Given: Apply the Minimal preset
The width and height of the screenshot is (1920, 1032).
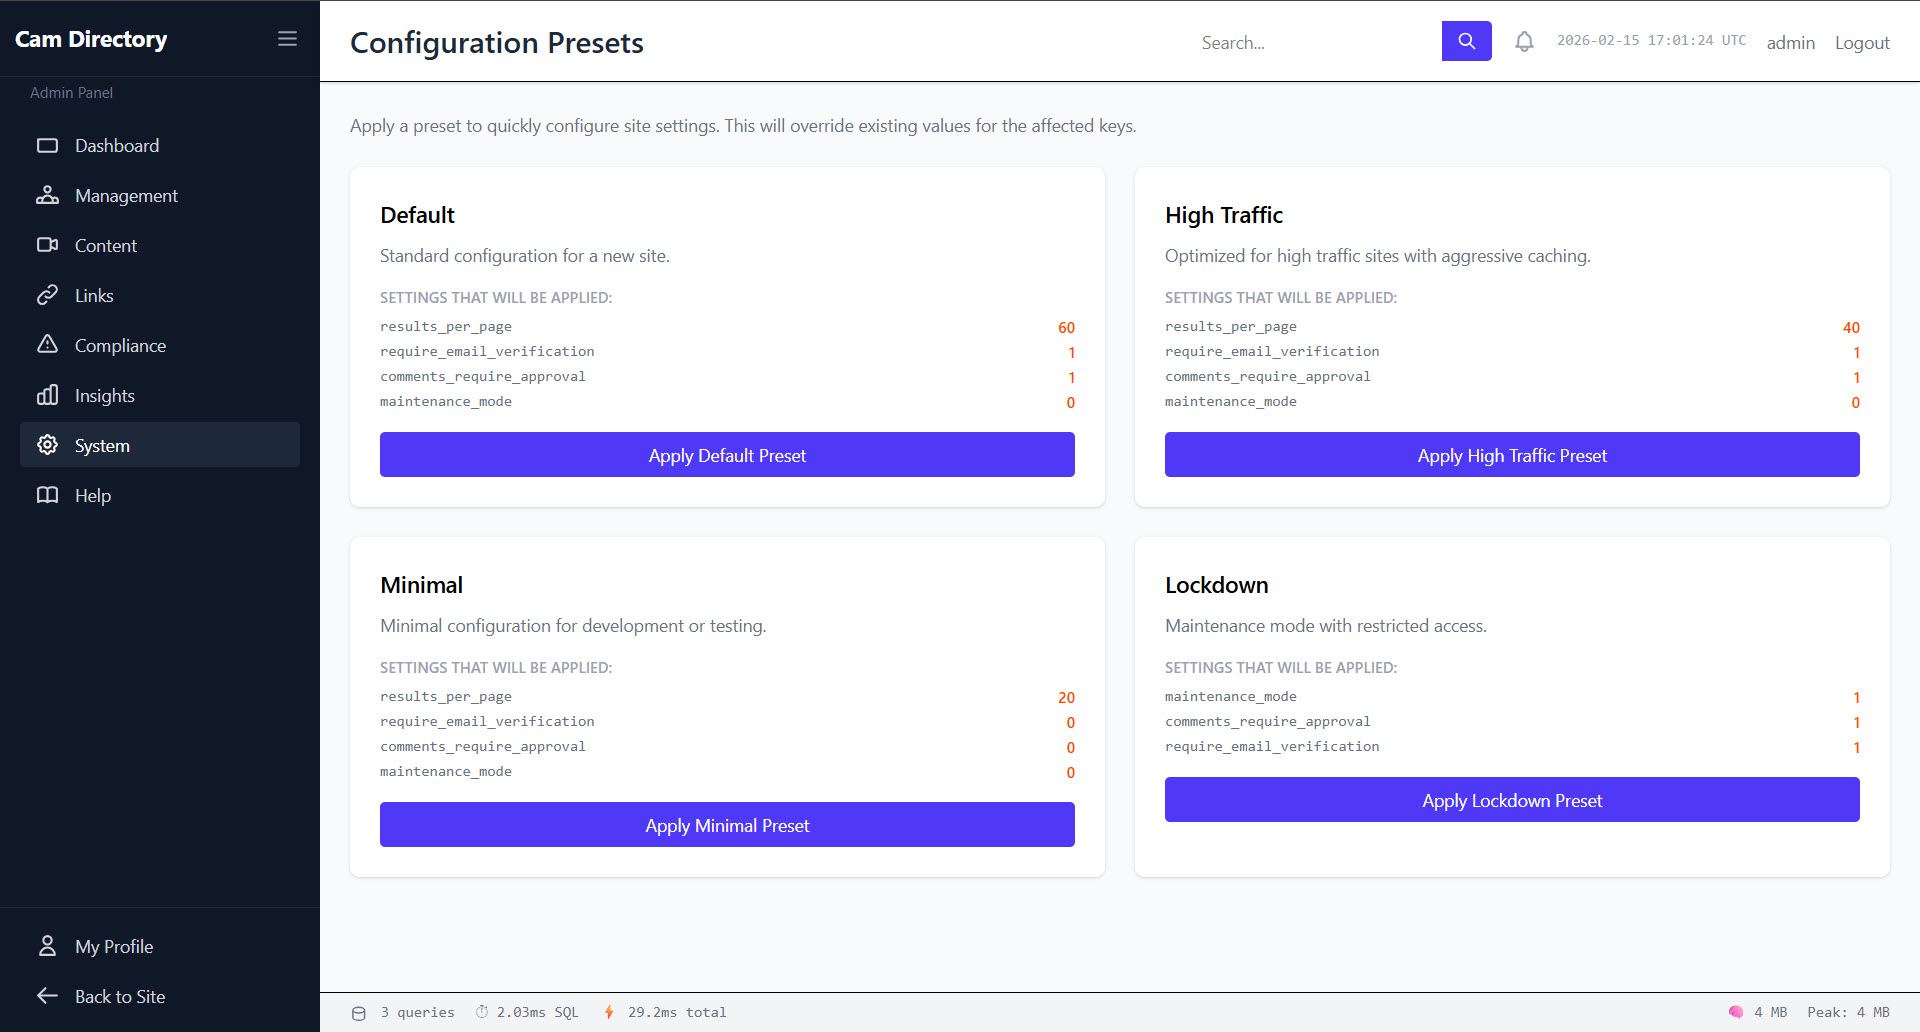Looking at the screenshot, I should [x=727, y=825].
